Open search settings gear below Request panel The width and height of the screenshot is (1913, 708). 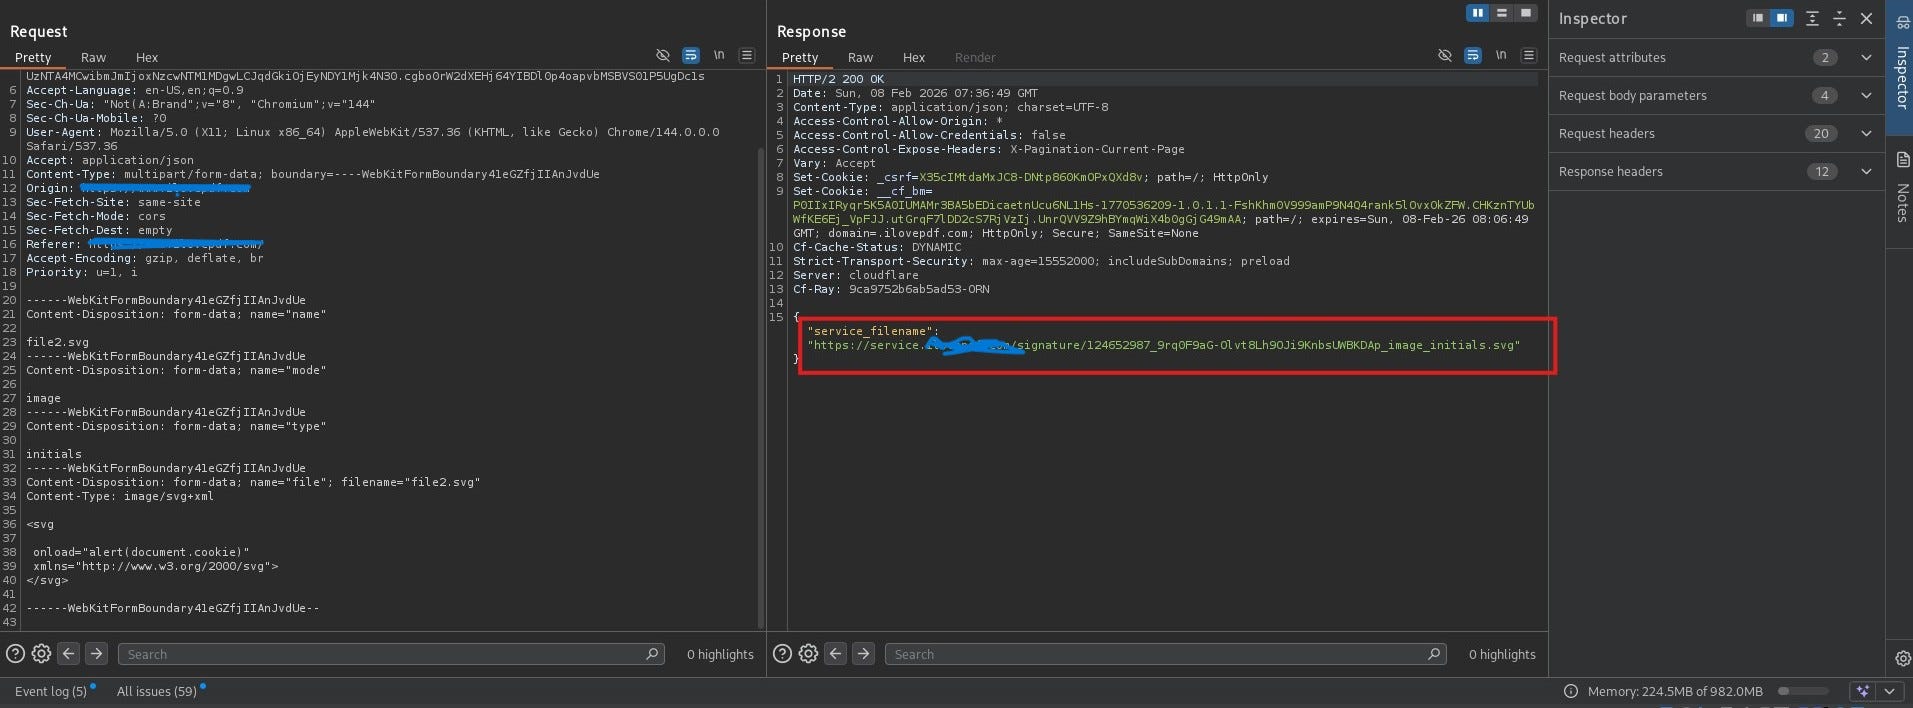[x=41, y=654]
